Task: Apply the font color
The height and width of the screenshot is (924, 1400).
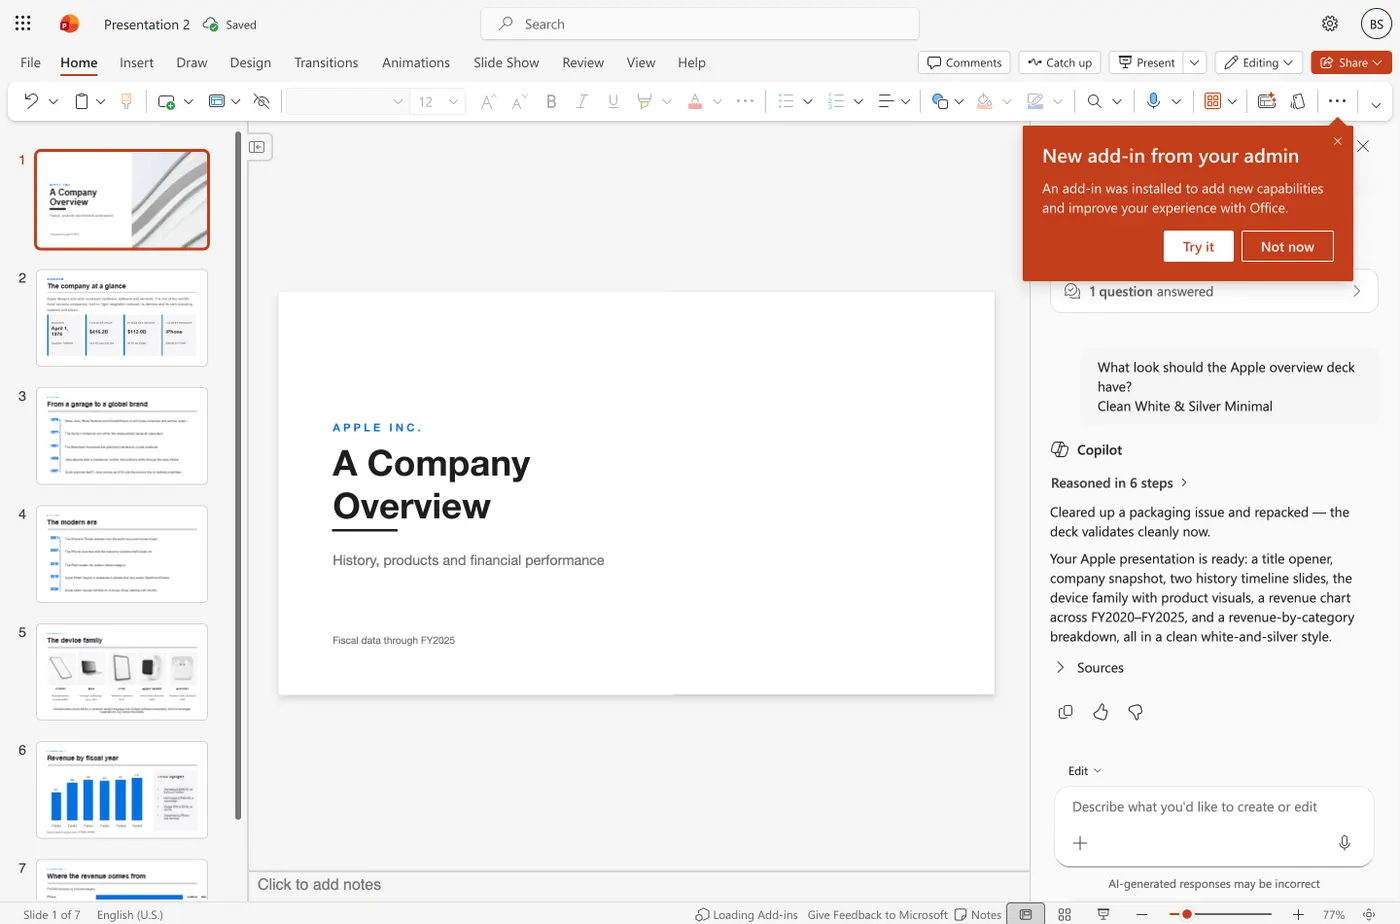Action: tap(695, 101)
